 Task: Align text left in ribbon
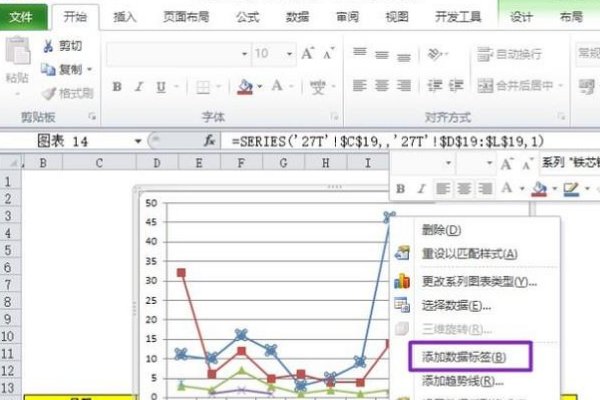click(x=359, y=85)
